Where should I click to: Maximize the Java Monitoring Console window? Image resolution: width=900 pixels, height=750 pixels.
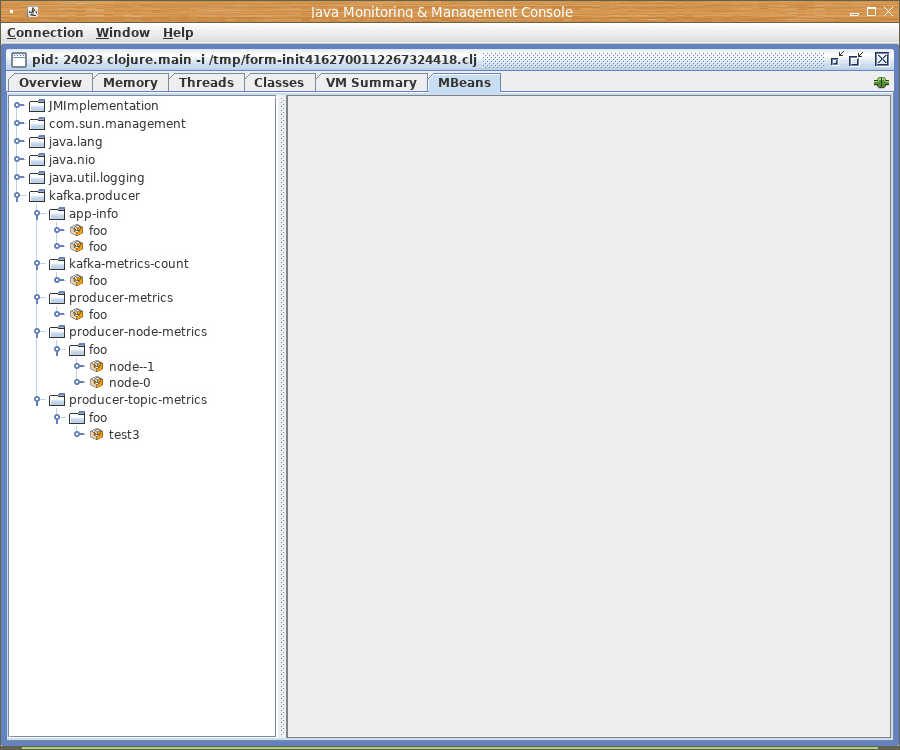click(871, 12)
